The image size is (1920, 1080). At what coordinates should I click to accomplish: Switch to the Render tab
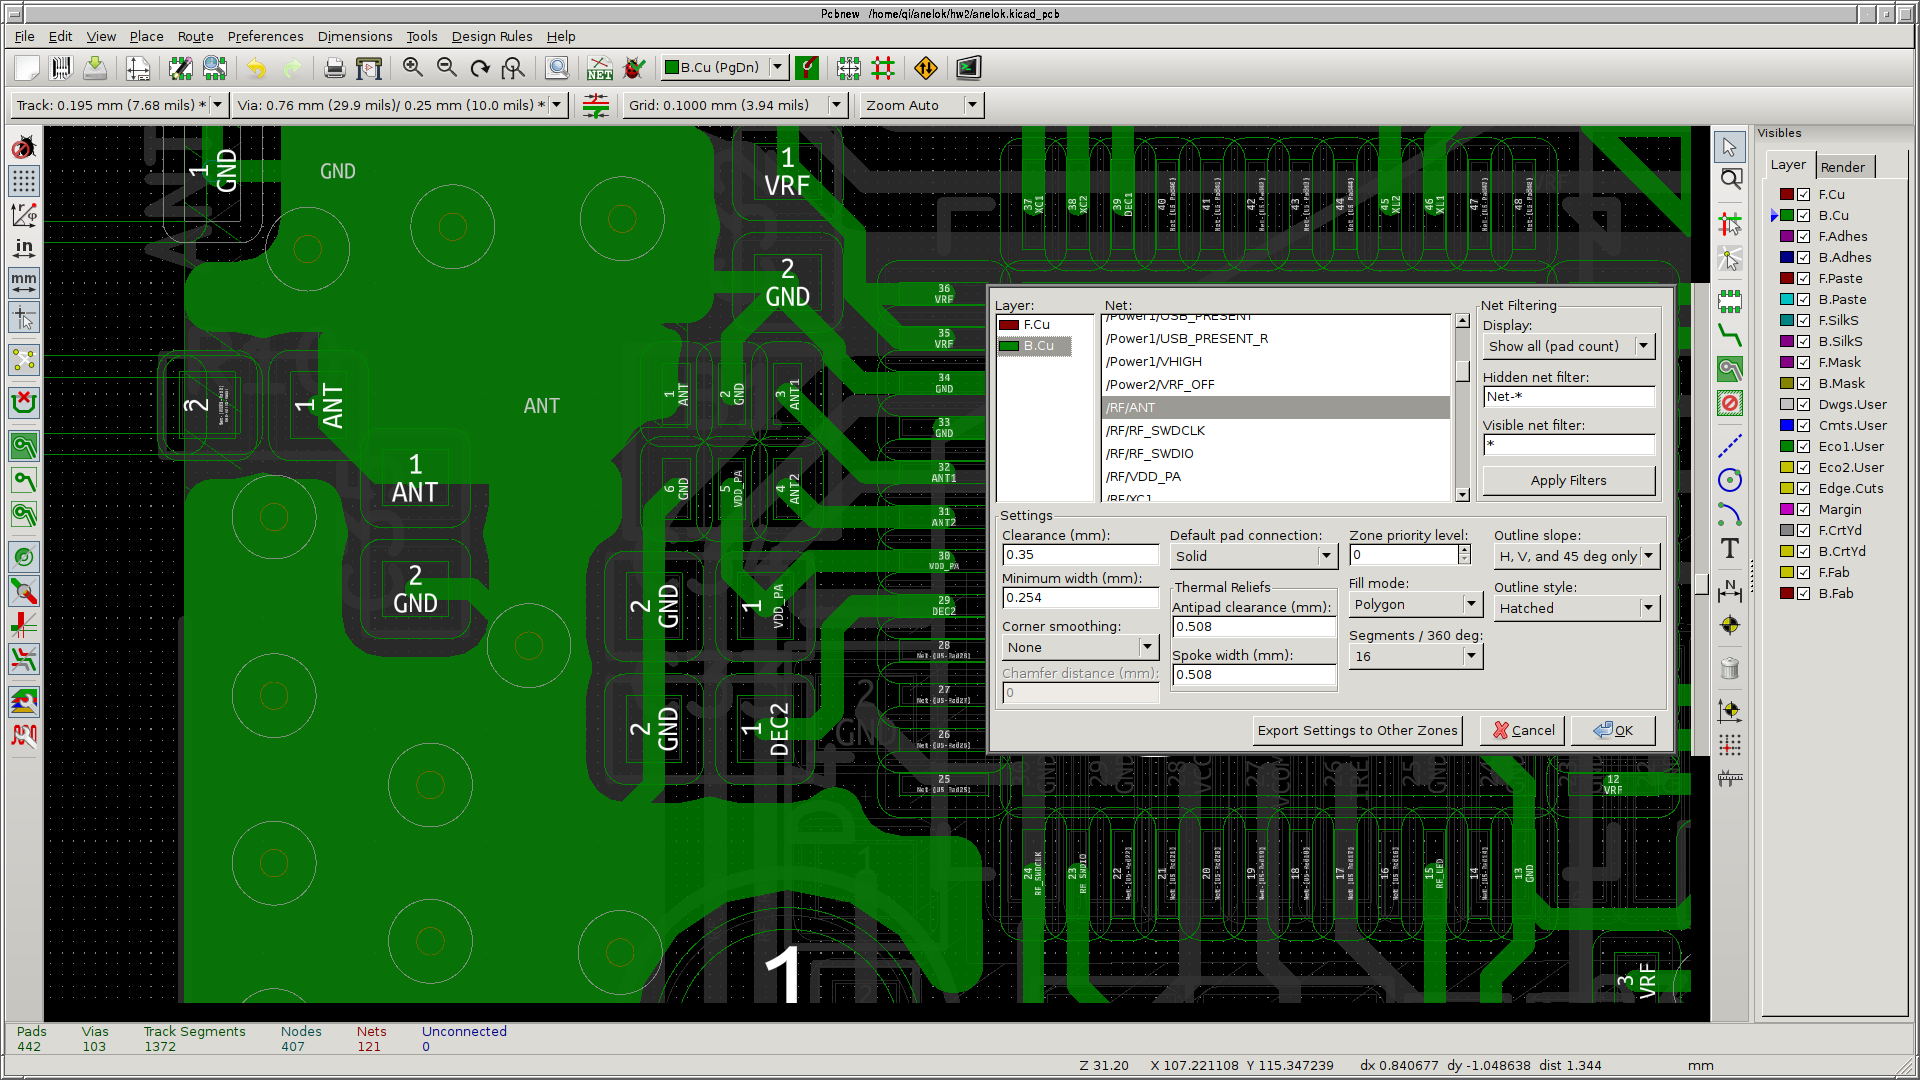tap(1842, 167)
